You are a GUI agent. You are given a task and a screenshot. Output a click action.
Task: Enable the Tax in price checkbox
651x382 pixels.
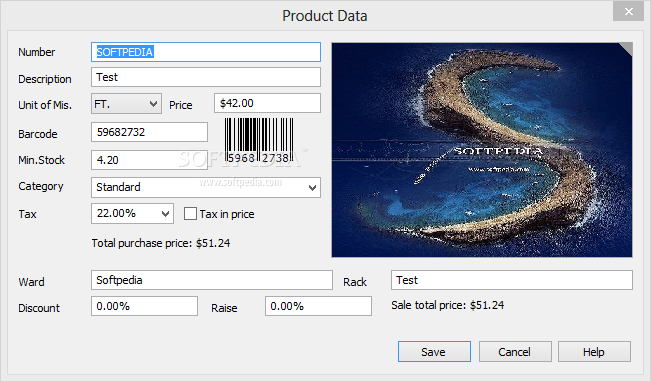click(x=190, y=214)
